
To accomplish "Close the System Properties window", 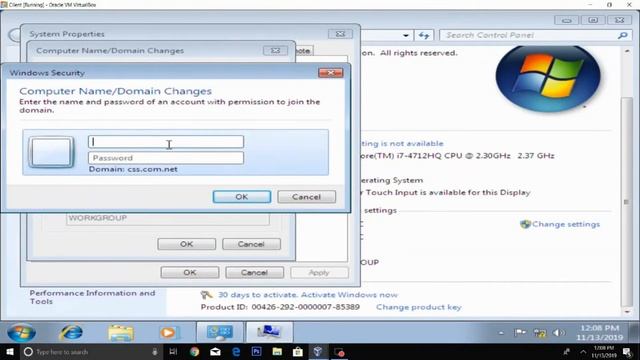I will (340, 34).
